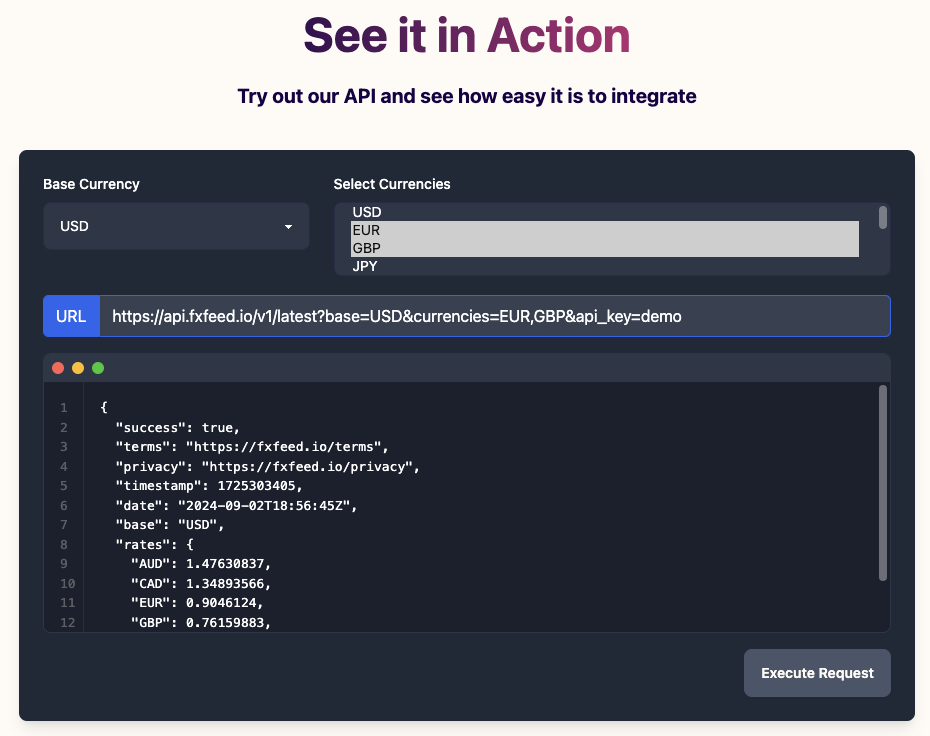Click the AUD rate line in response
The image size is (930, 736).
[201, 564]
